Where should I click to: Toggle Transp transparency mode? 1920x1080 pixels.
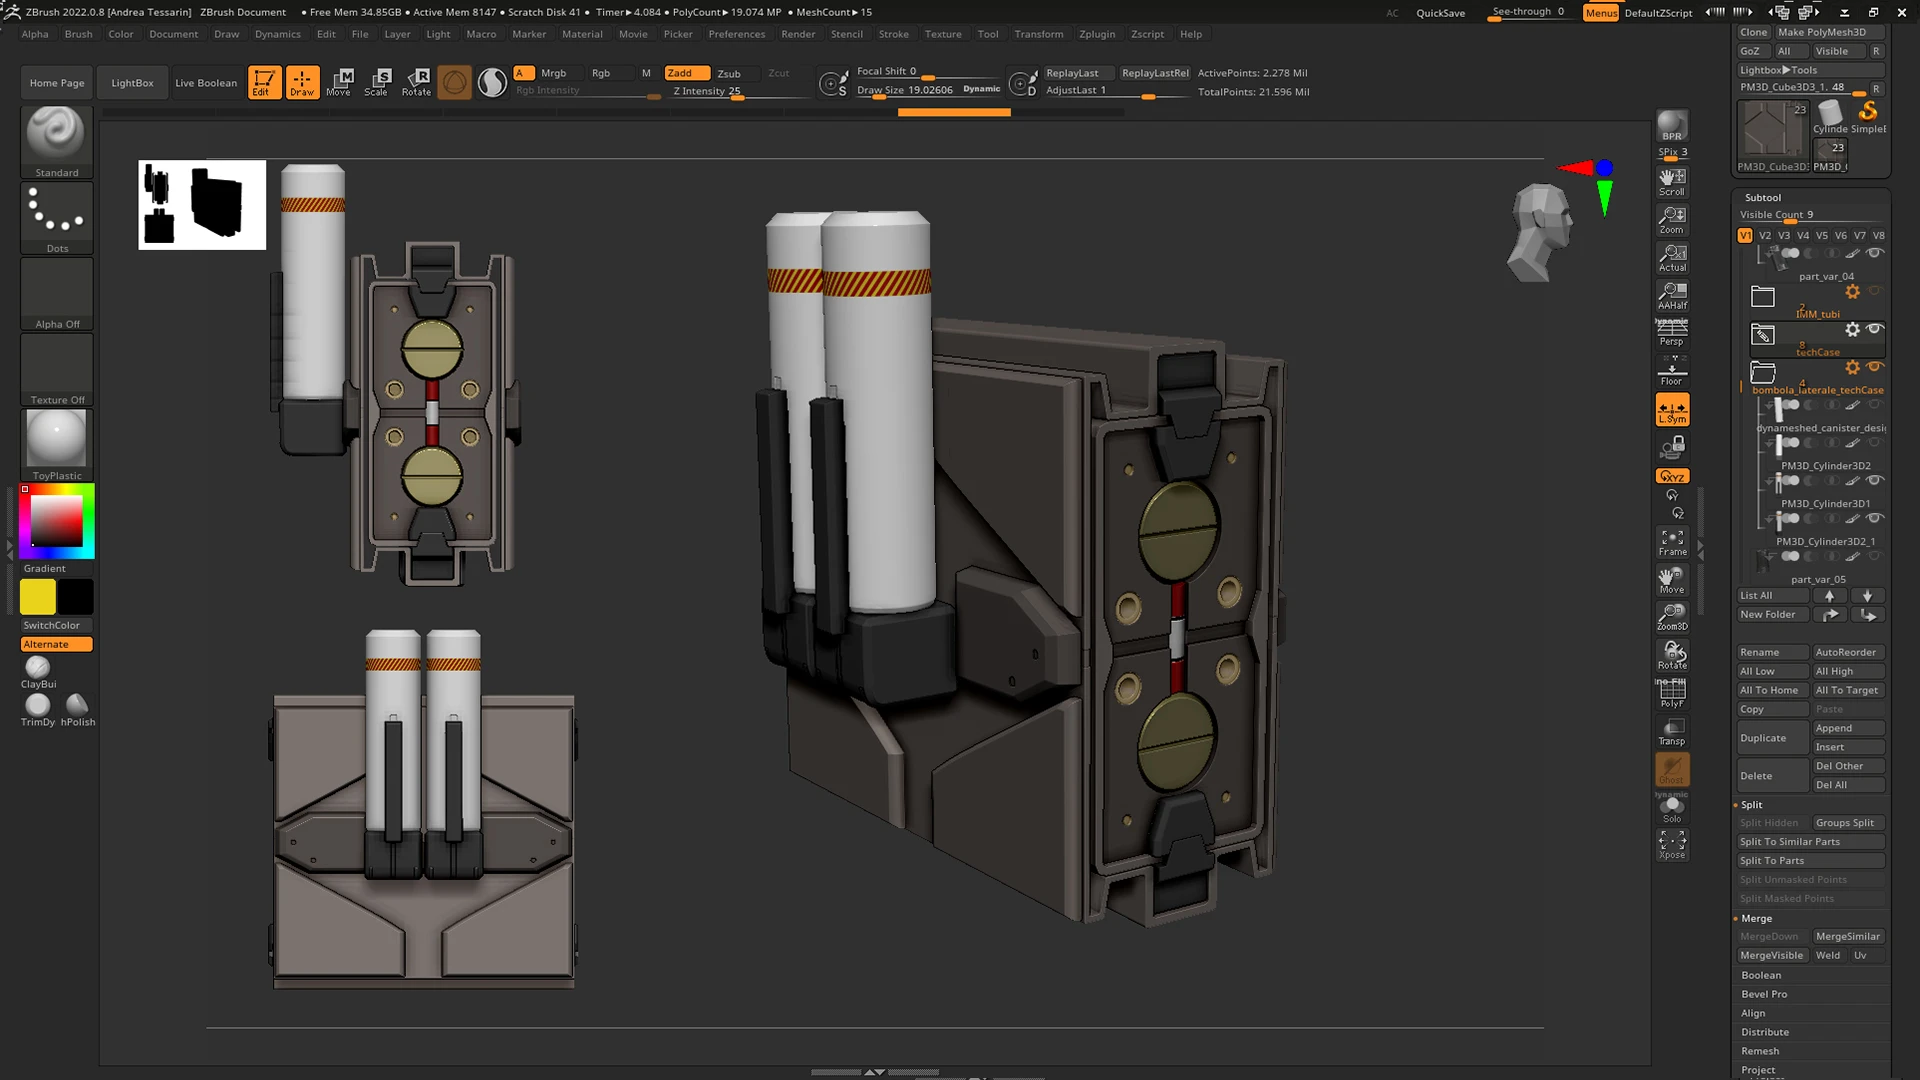(1672, 731)
